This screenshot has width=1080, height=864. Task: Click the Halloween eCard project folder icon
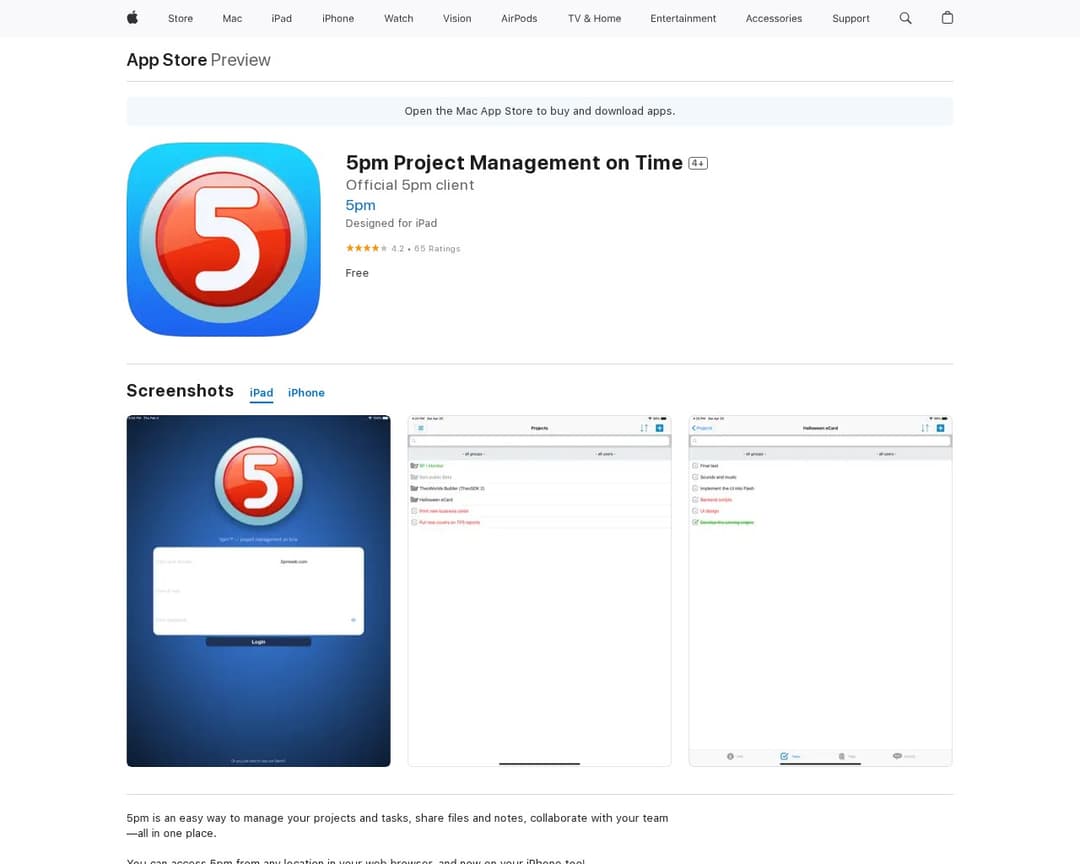pos(414,499)
